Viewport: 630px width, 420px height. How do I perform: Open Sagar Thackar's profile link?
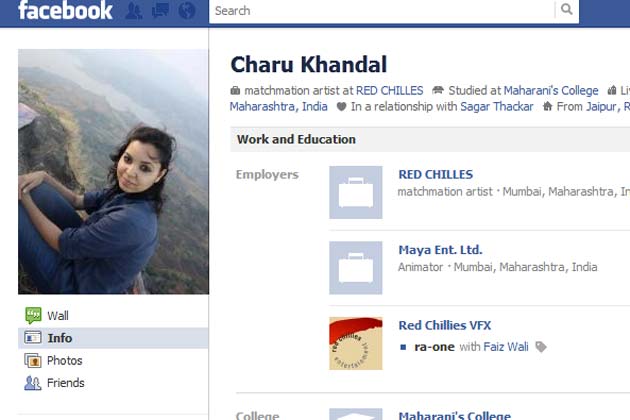click(x=497, y=107)
